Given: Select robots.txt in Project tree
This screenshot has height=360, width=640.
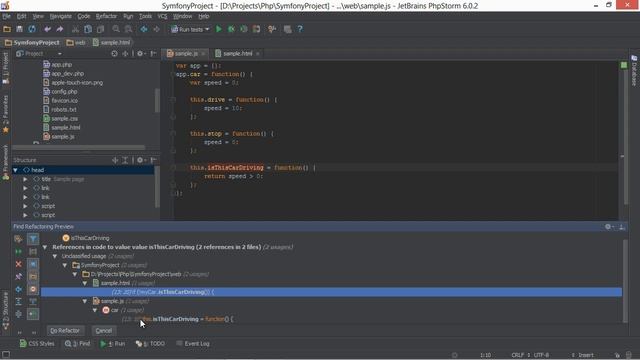Looking at the screenshot, I should (64, 110).
